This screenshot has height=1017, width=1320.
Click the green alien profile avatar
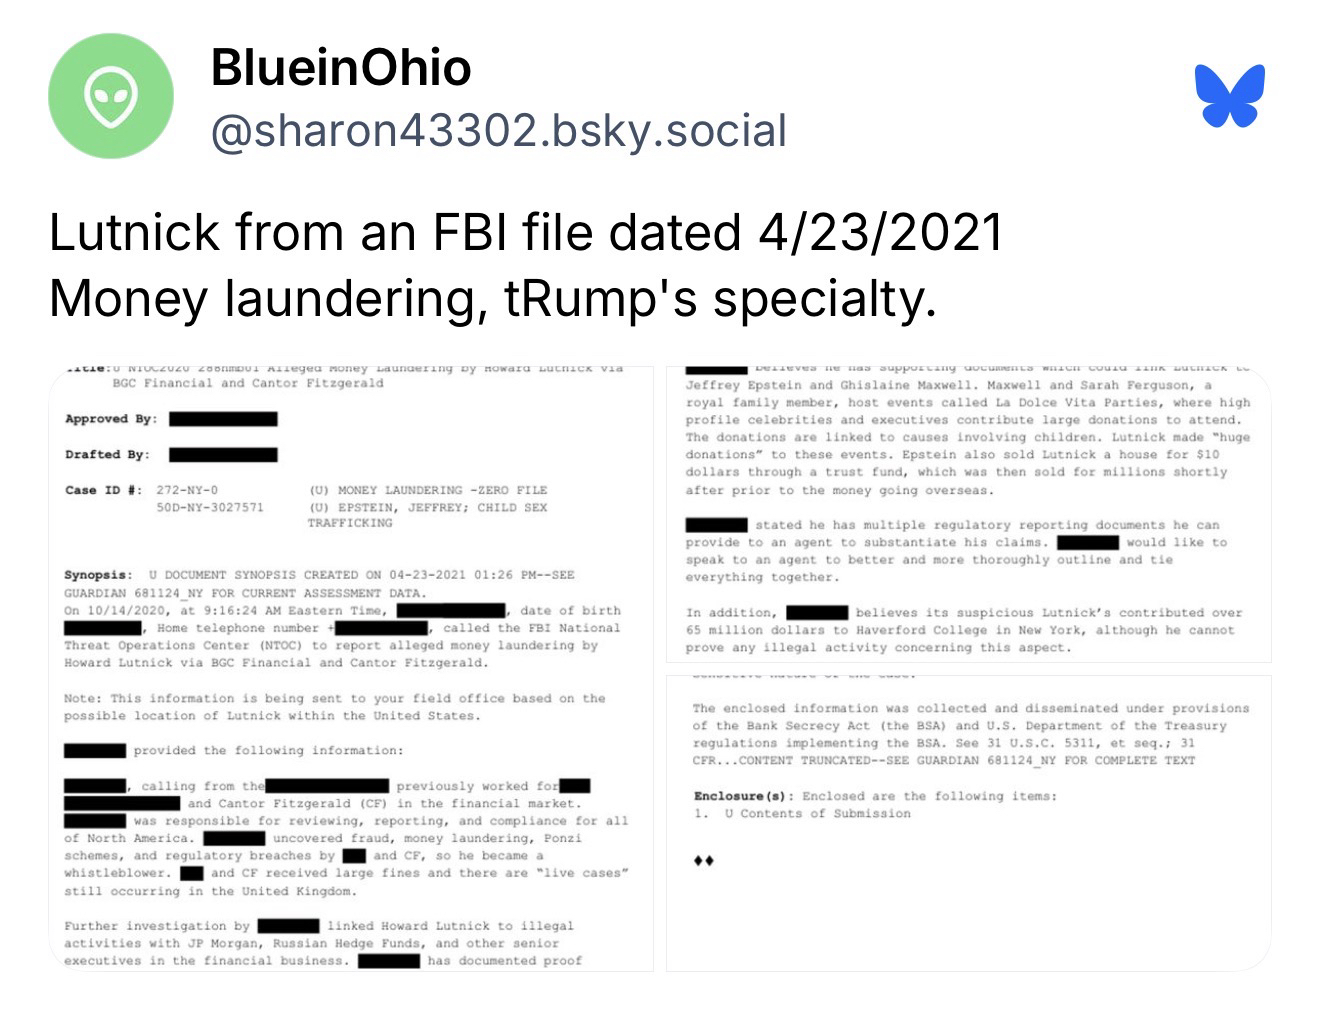coord(111,96)
